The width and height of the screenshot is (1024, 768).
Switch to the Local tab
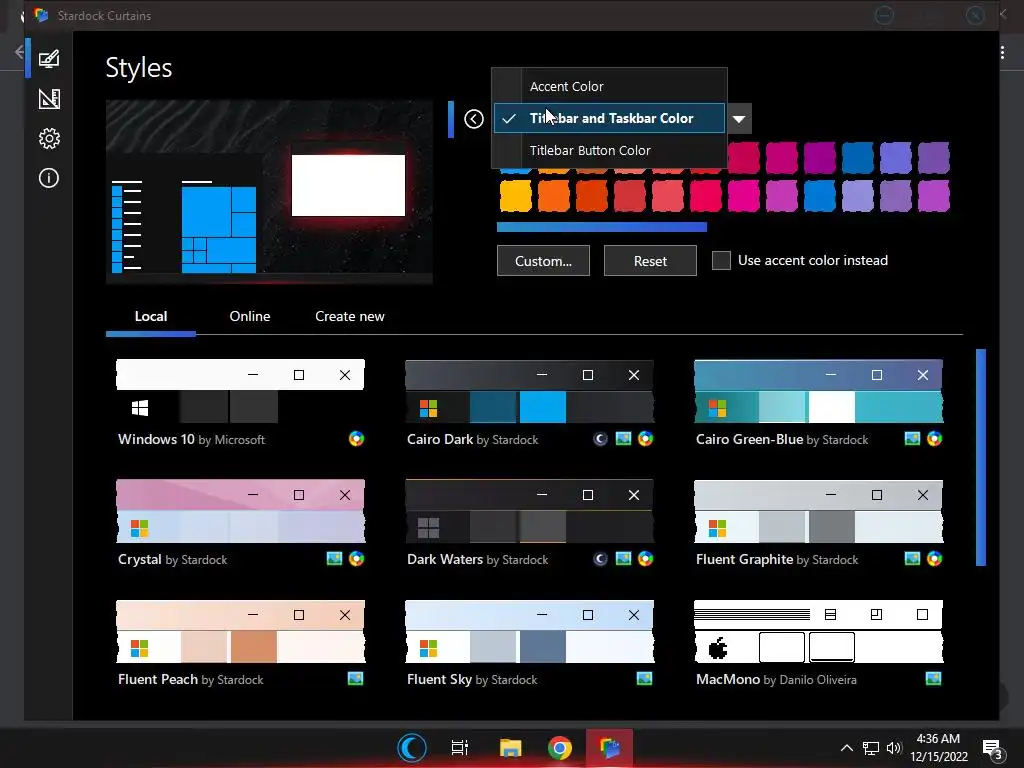tap(151, 316)
